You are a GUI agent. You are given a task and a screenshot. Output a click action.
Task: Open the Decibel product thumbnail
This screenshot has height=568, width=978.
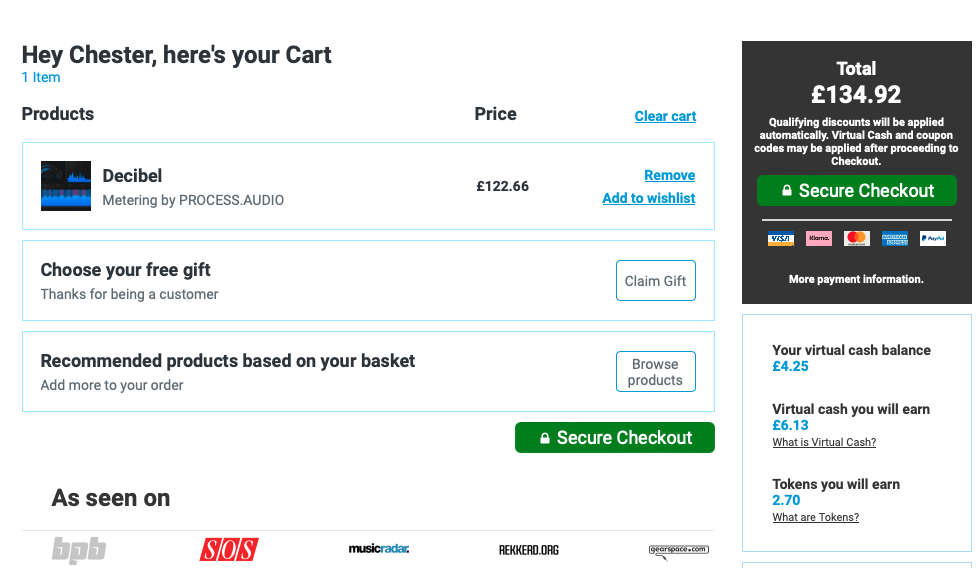(x=66, y=186)
